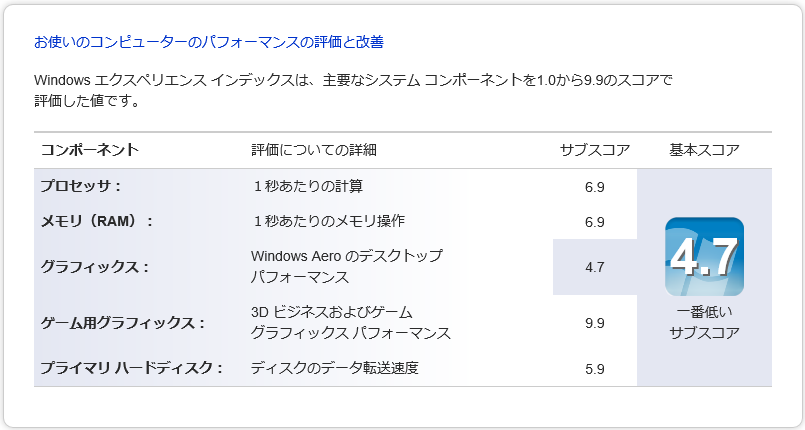
Task: Click the コンポーネント column header
Action: tap(90, 150)
